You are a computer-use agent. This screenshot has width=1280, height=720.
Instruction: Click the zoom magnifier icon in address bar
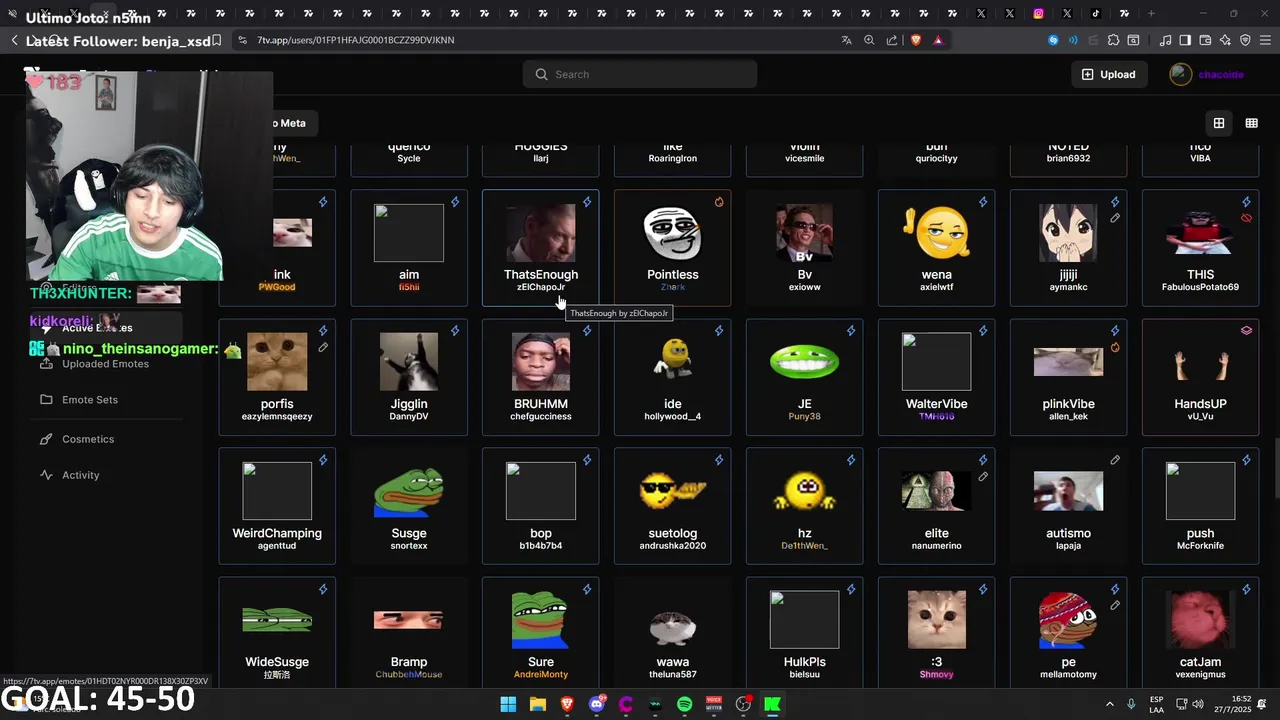pos(869,40)
